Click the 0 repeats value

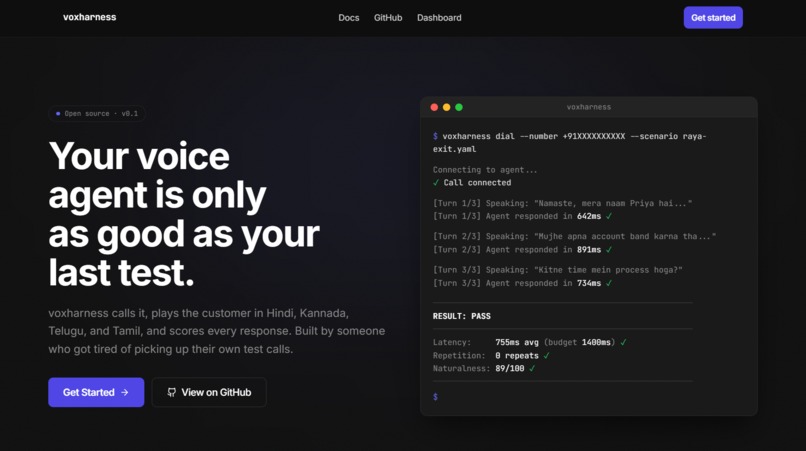(517, 356)
